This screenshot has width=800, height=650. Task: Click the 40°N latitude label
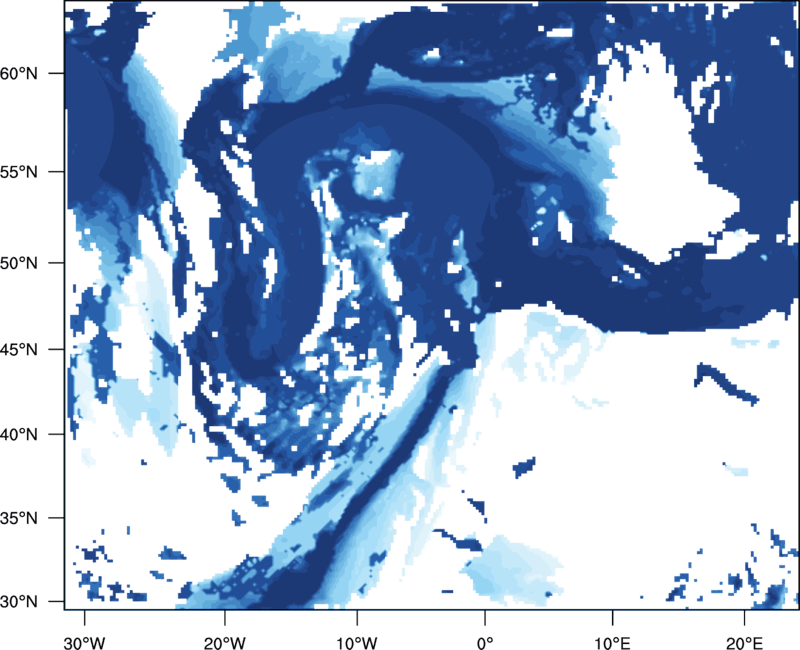[19, 435]
